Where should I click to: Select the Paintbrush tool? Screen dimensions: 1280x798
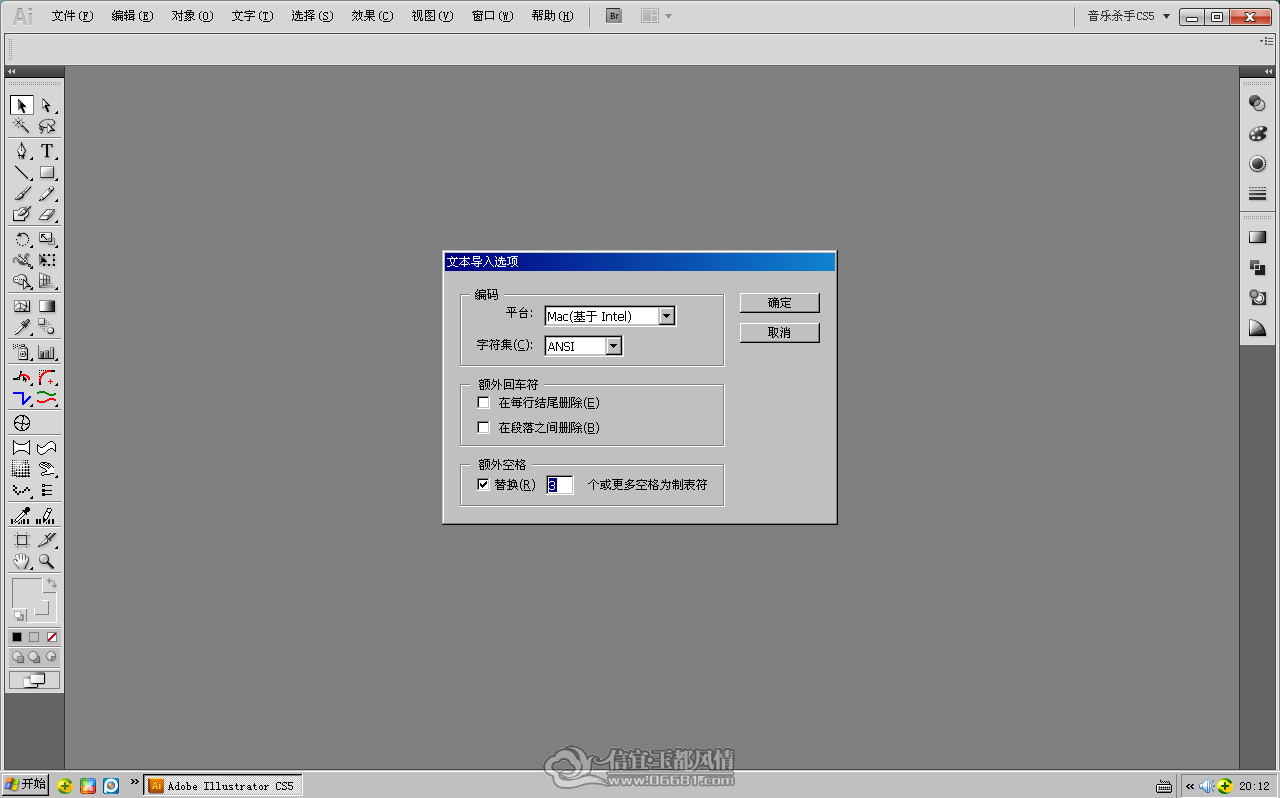21,193
